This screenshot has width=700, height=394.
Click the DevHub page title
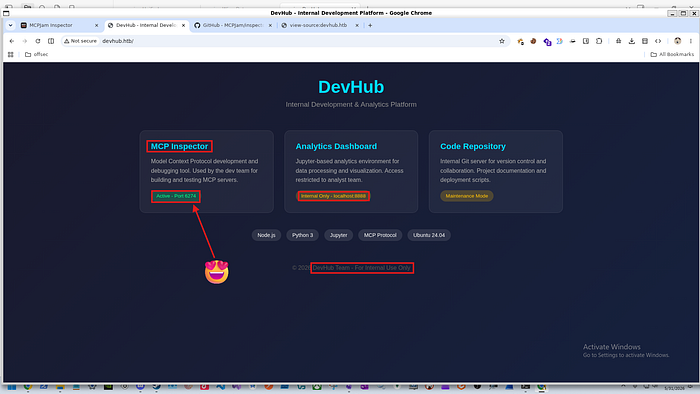coord(351,87)
